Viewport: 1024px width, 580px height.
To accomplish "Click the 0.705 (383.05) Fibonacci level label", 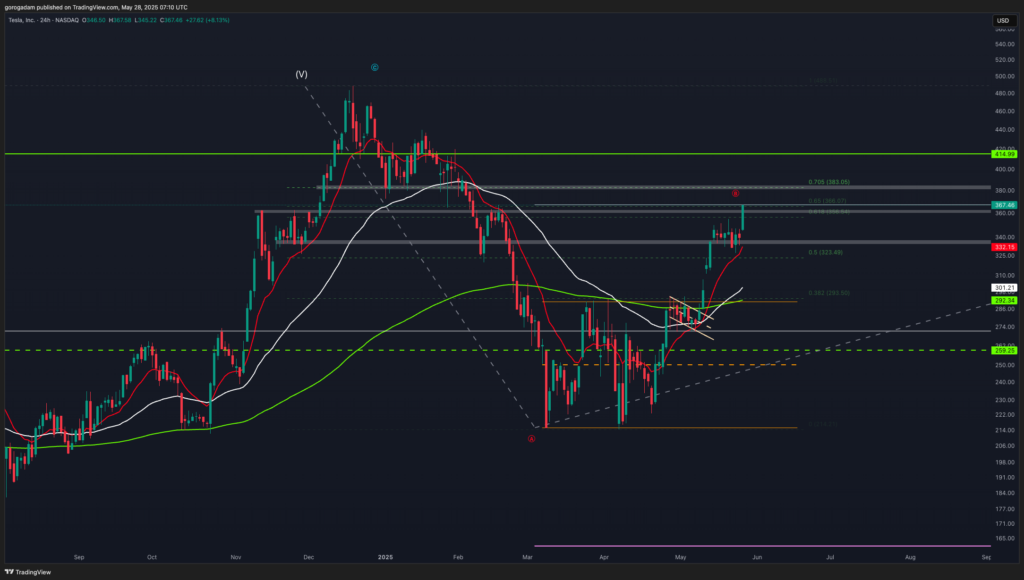I will pyautogui.click(x=828, y=182).
